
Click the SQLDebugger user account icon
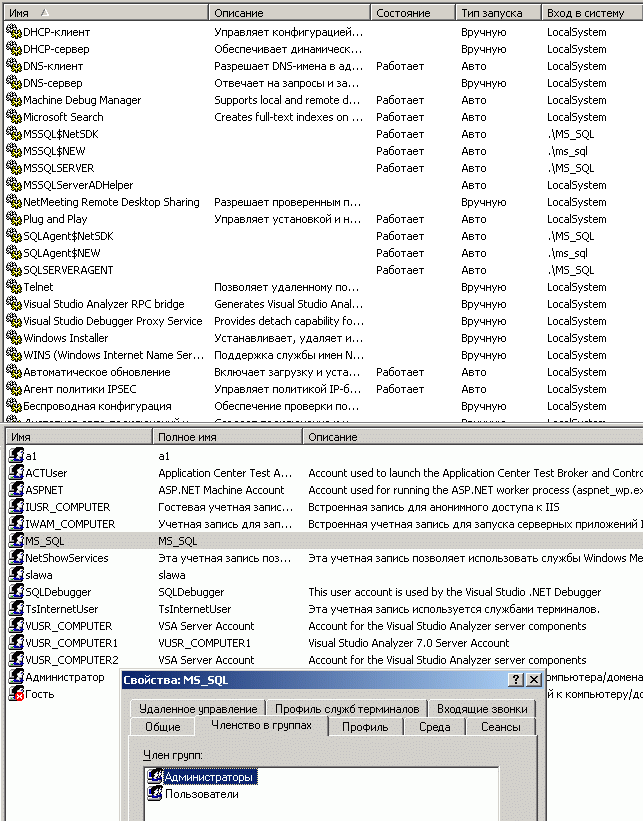click(x=16, y=592)
